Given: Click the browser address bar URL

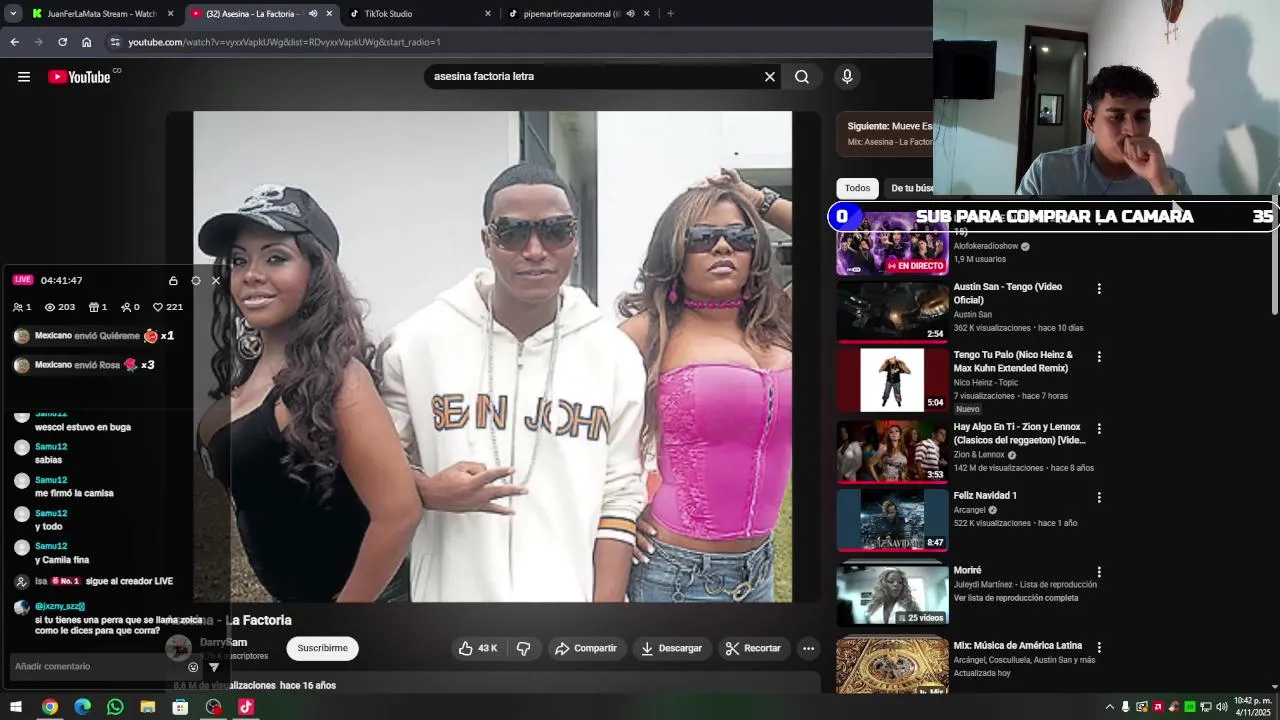Looking at the screenshot, I should [x=284, y=42].
